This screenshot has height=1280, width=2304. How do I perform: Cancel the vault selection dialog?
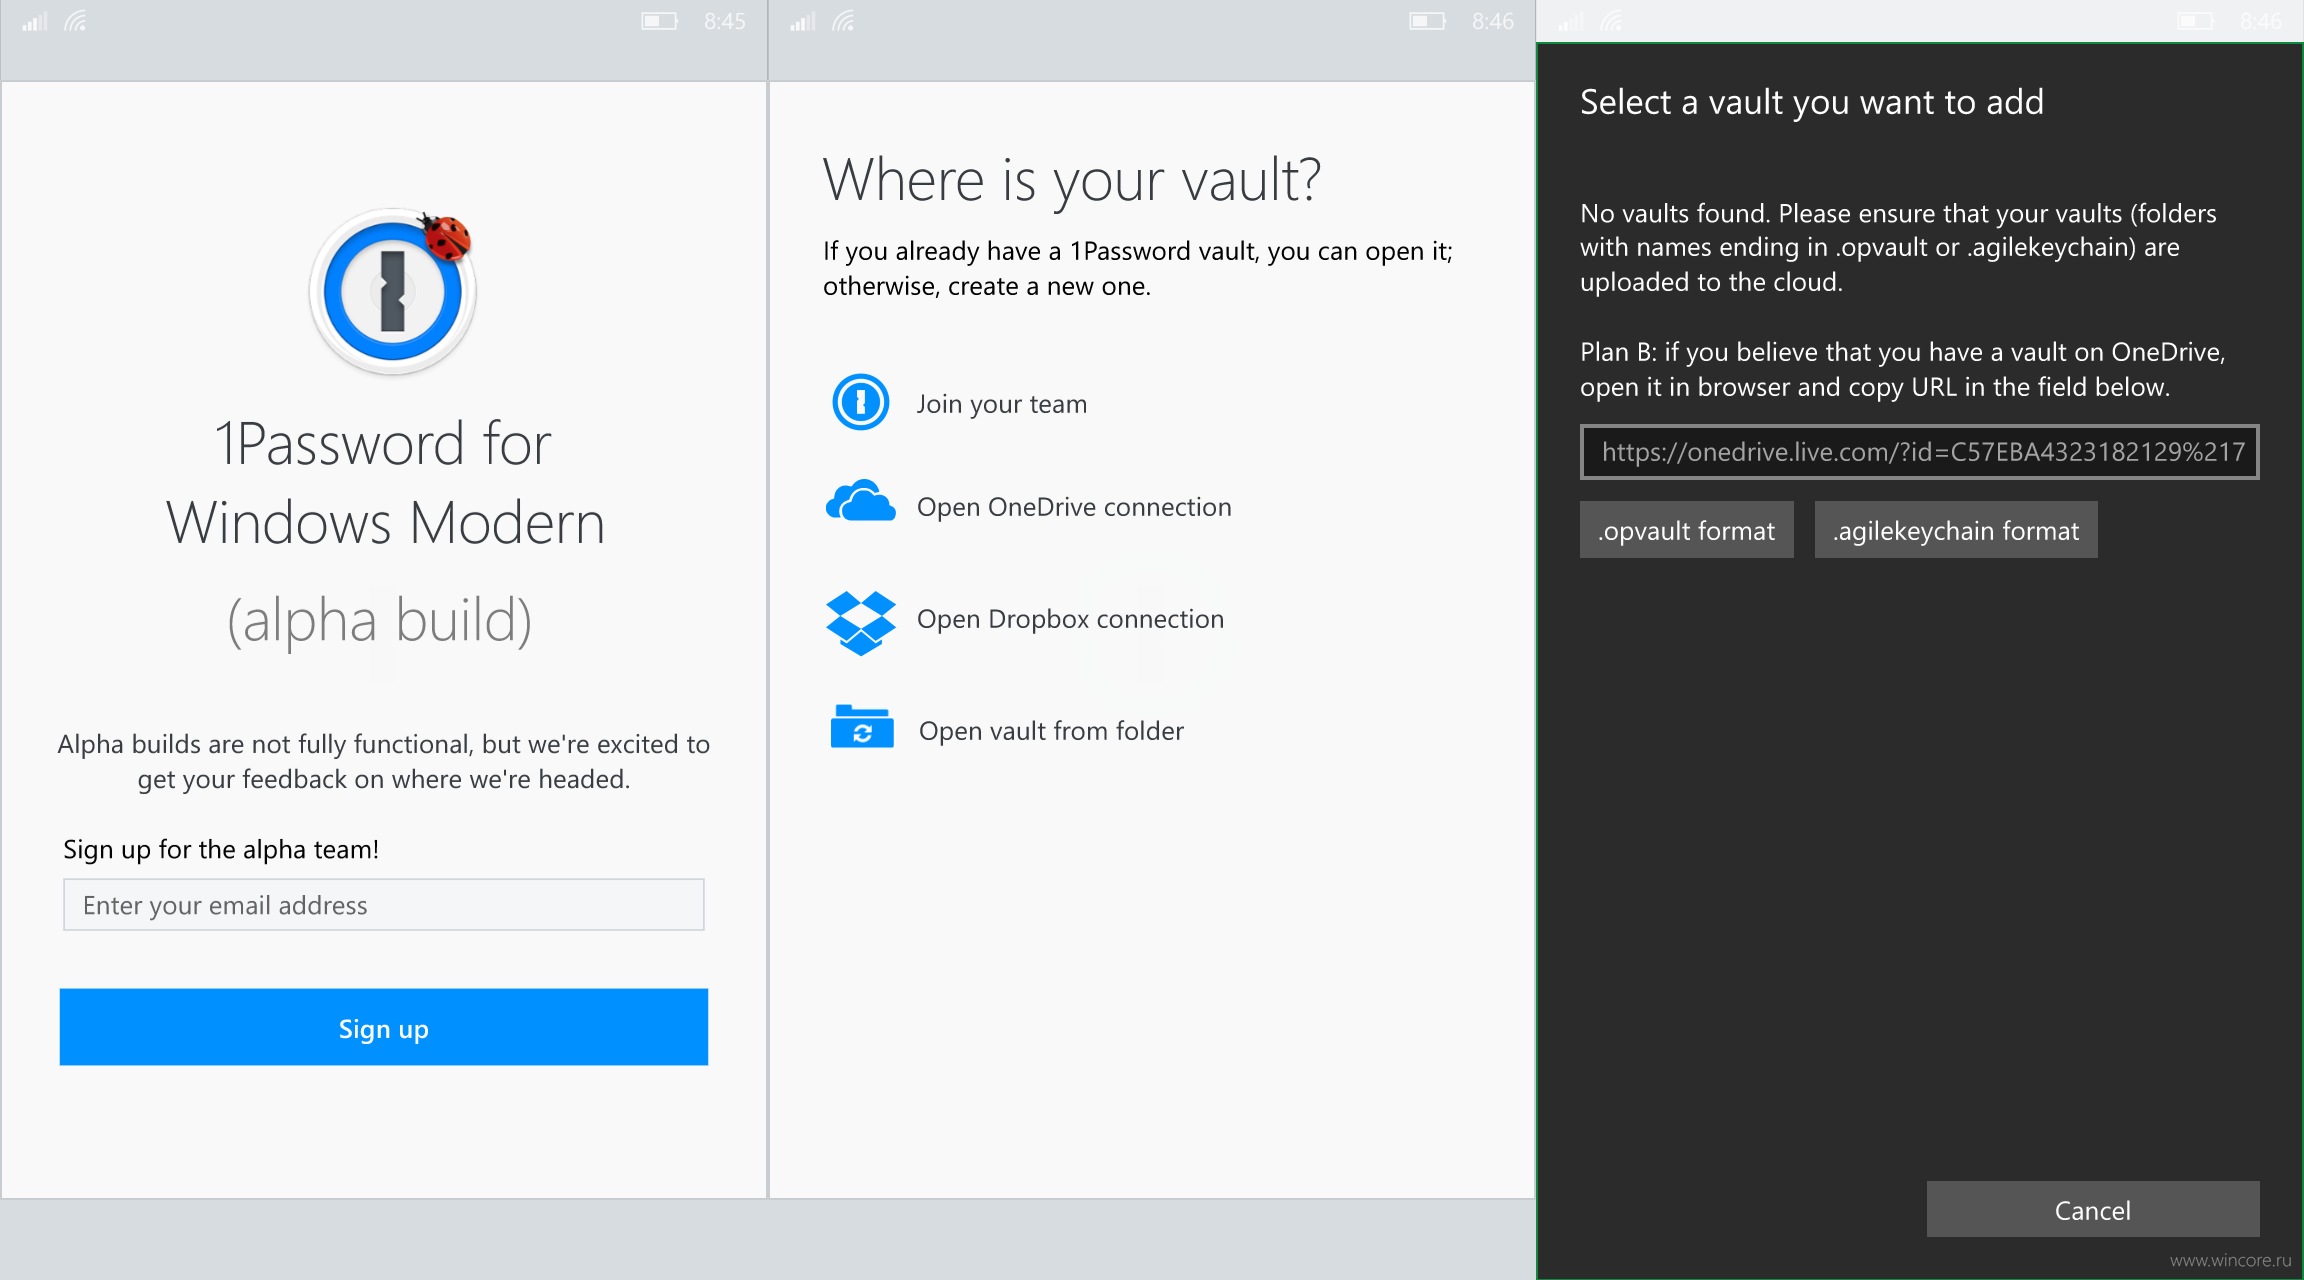tap(2093, 1209)
